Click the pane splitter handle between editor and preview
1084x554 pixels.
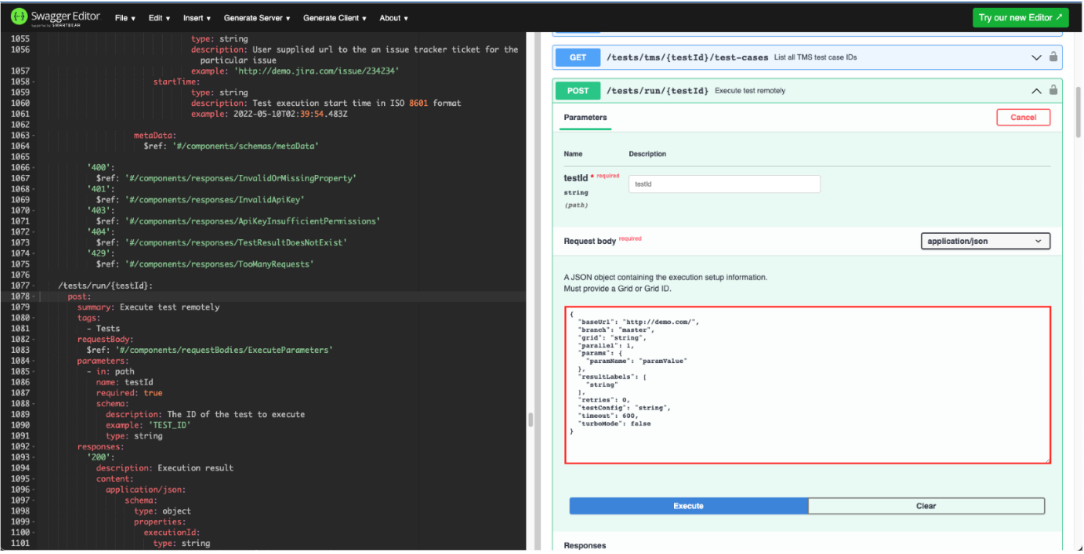531,419
